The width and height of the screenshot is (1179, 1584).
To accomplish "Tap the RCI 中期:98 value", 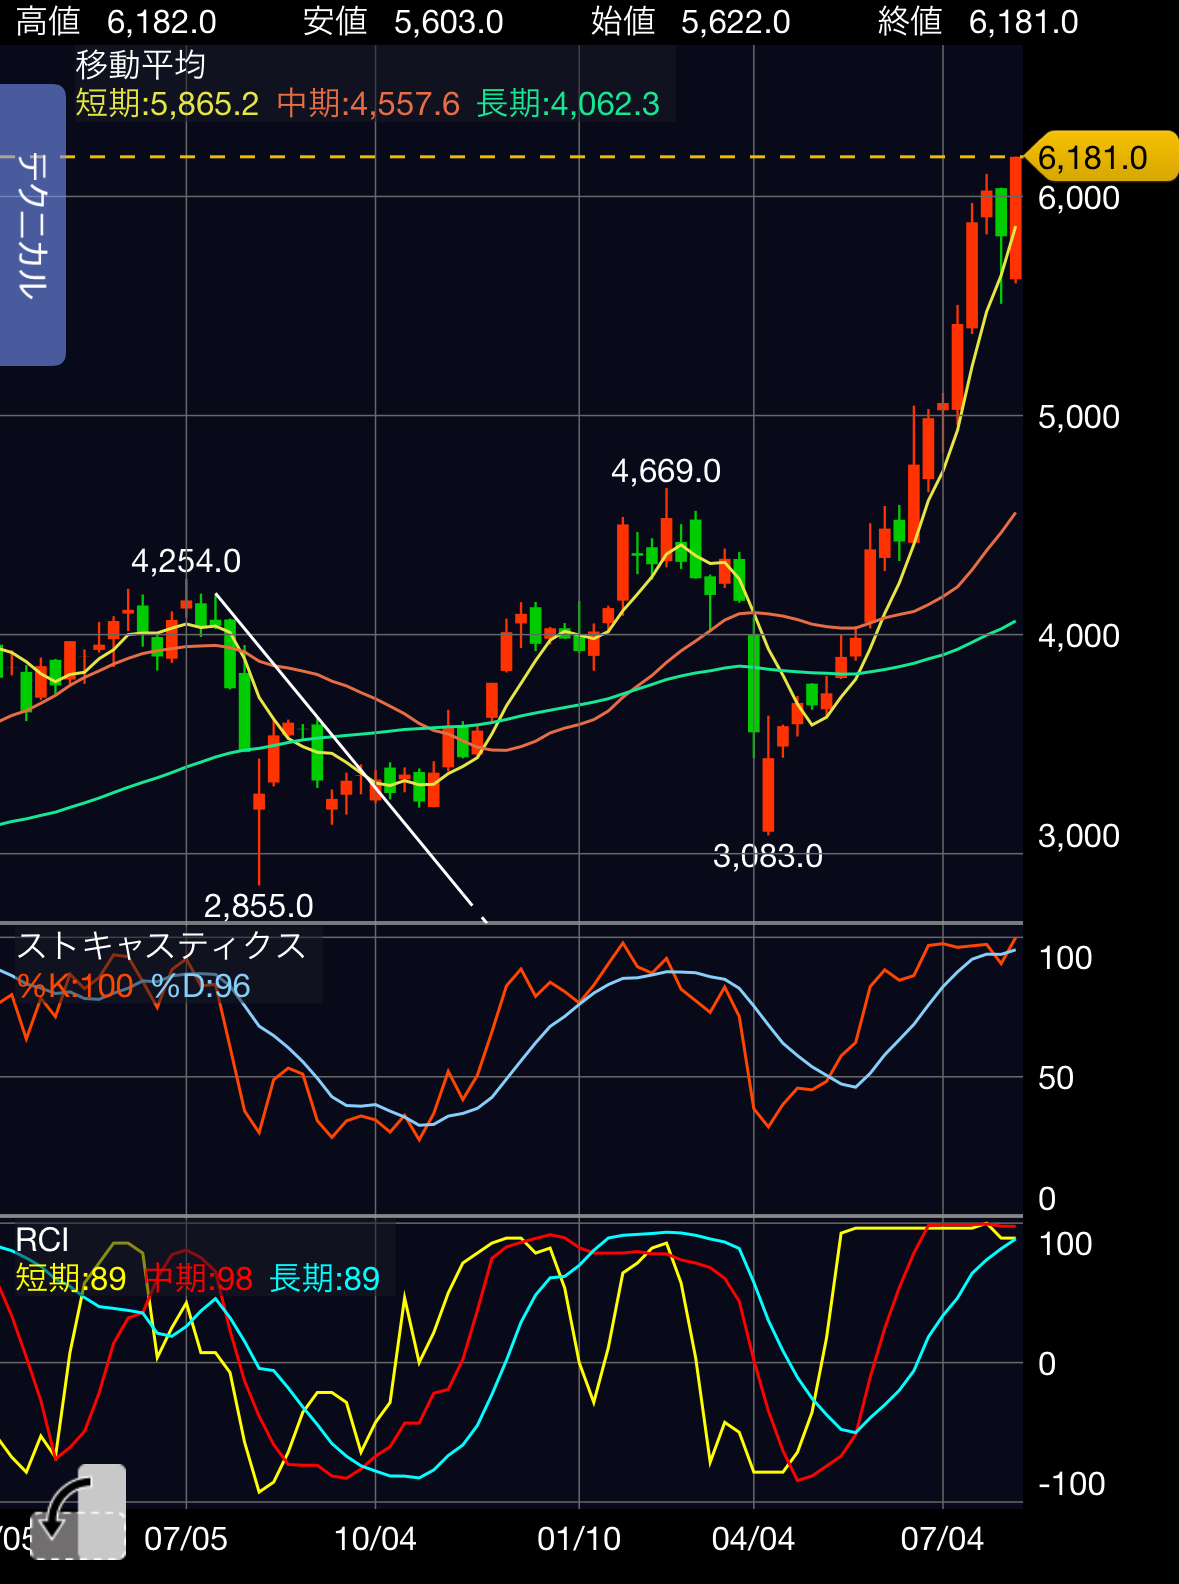I will [199, 1278].
